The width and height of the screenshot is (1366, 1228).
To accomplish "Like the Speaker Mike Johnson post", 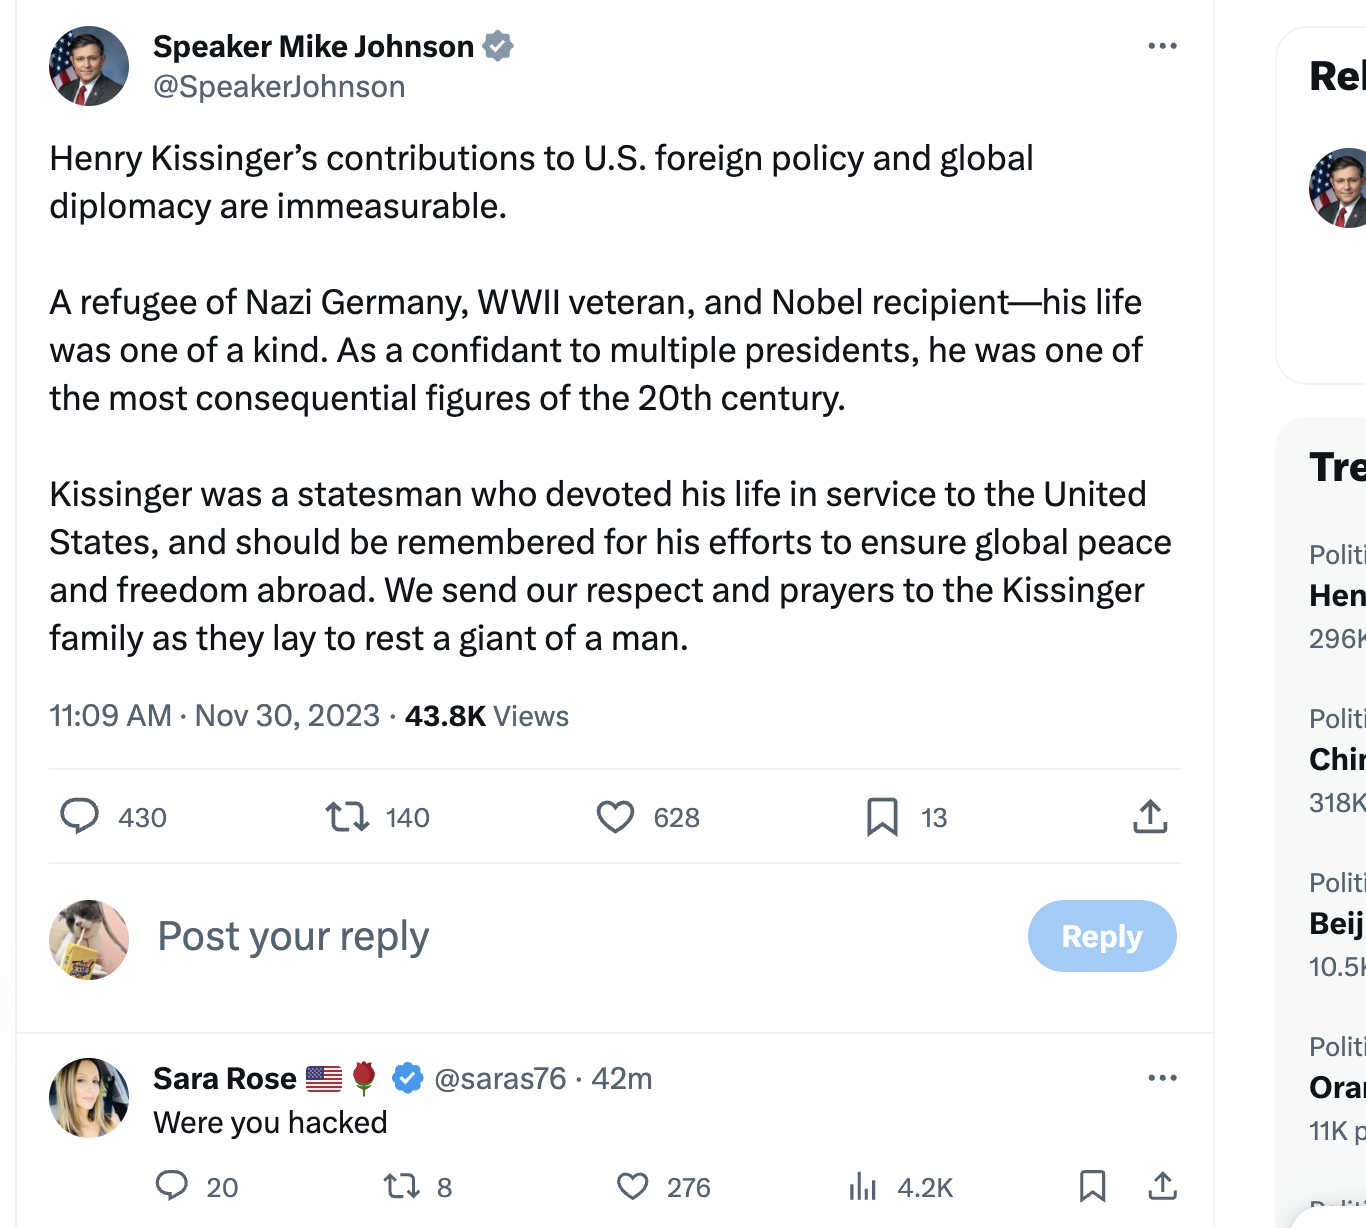I will 616,817.
